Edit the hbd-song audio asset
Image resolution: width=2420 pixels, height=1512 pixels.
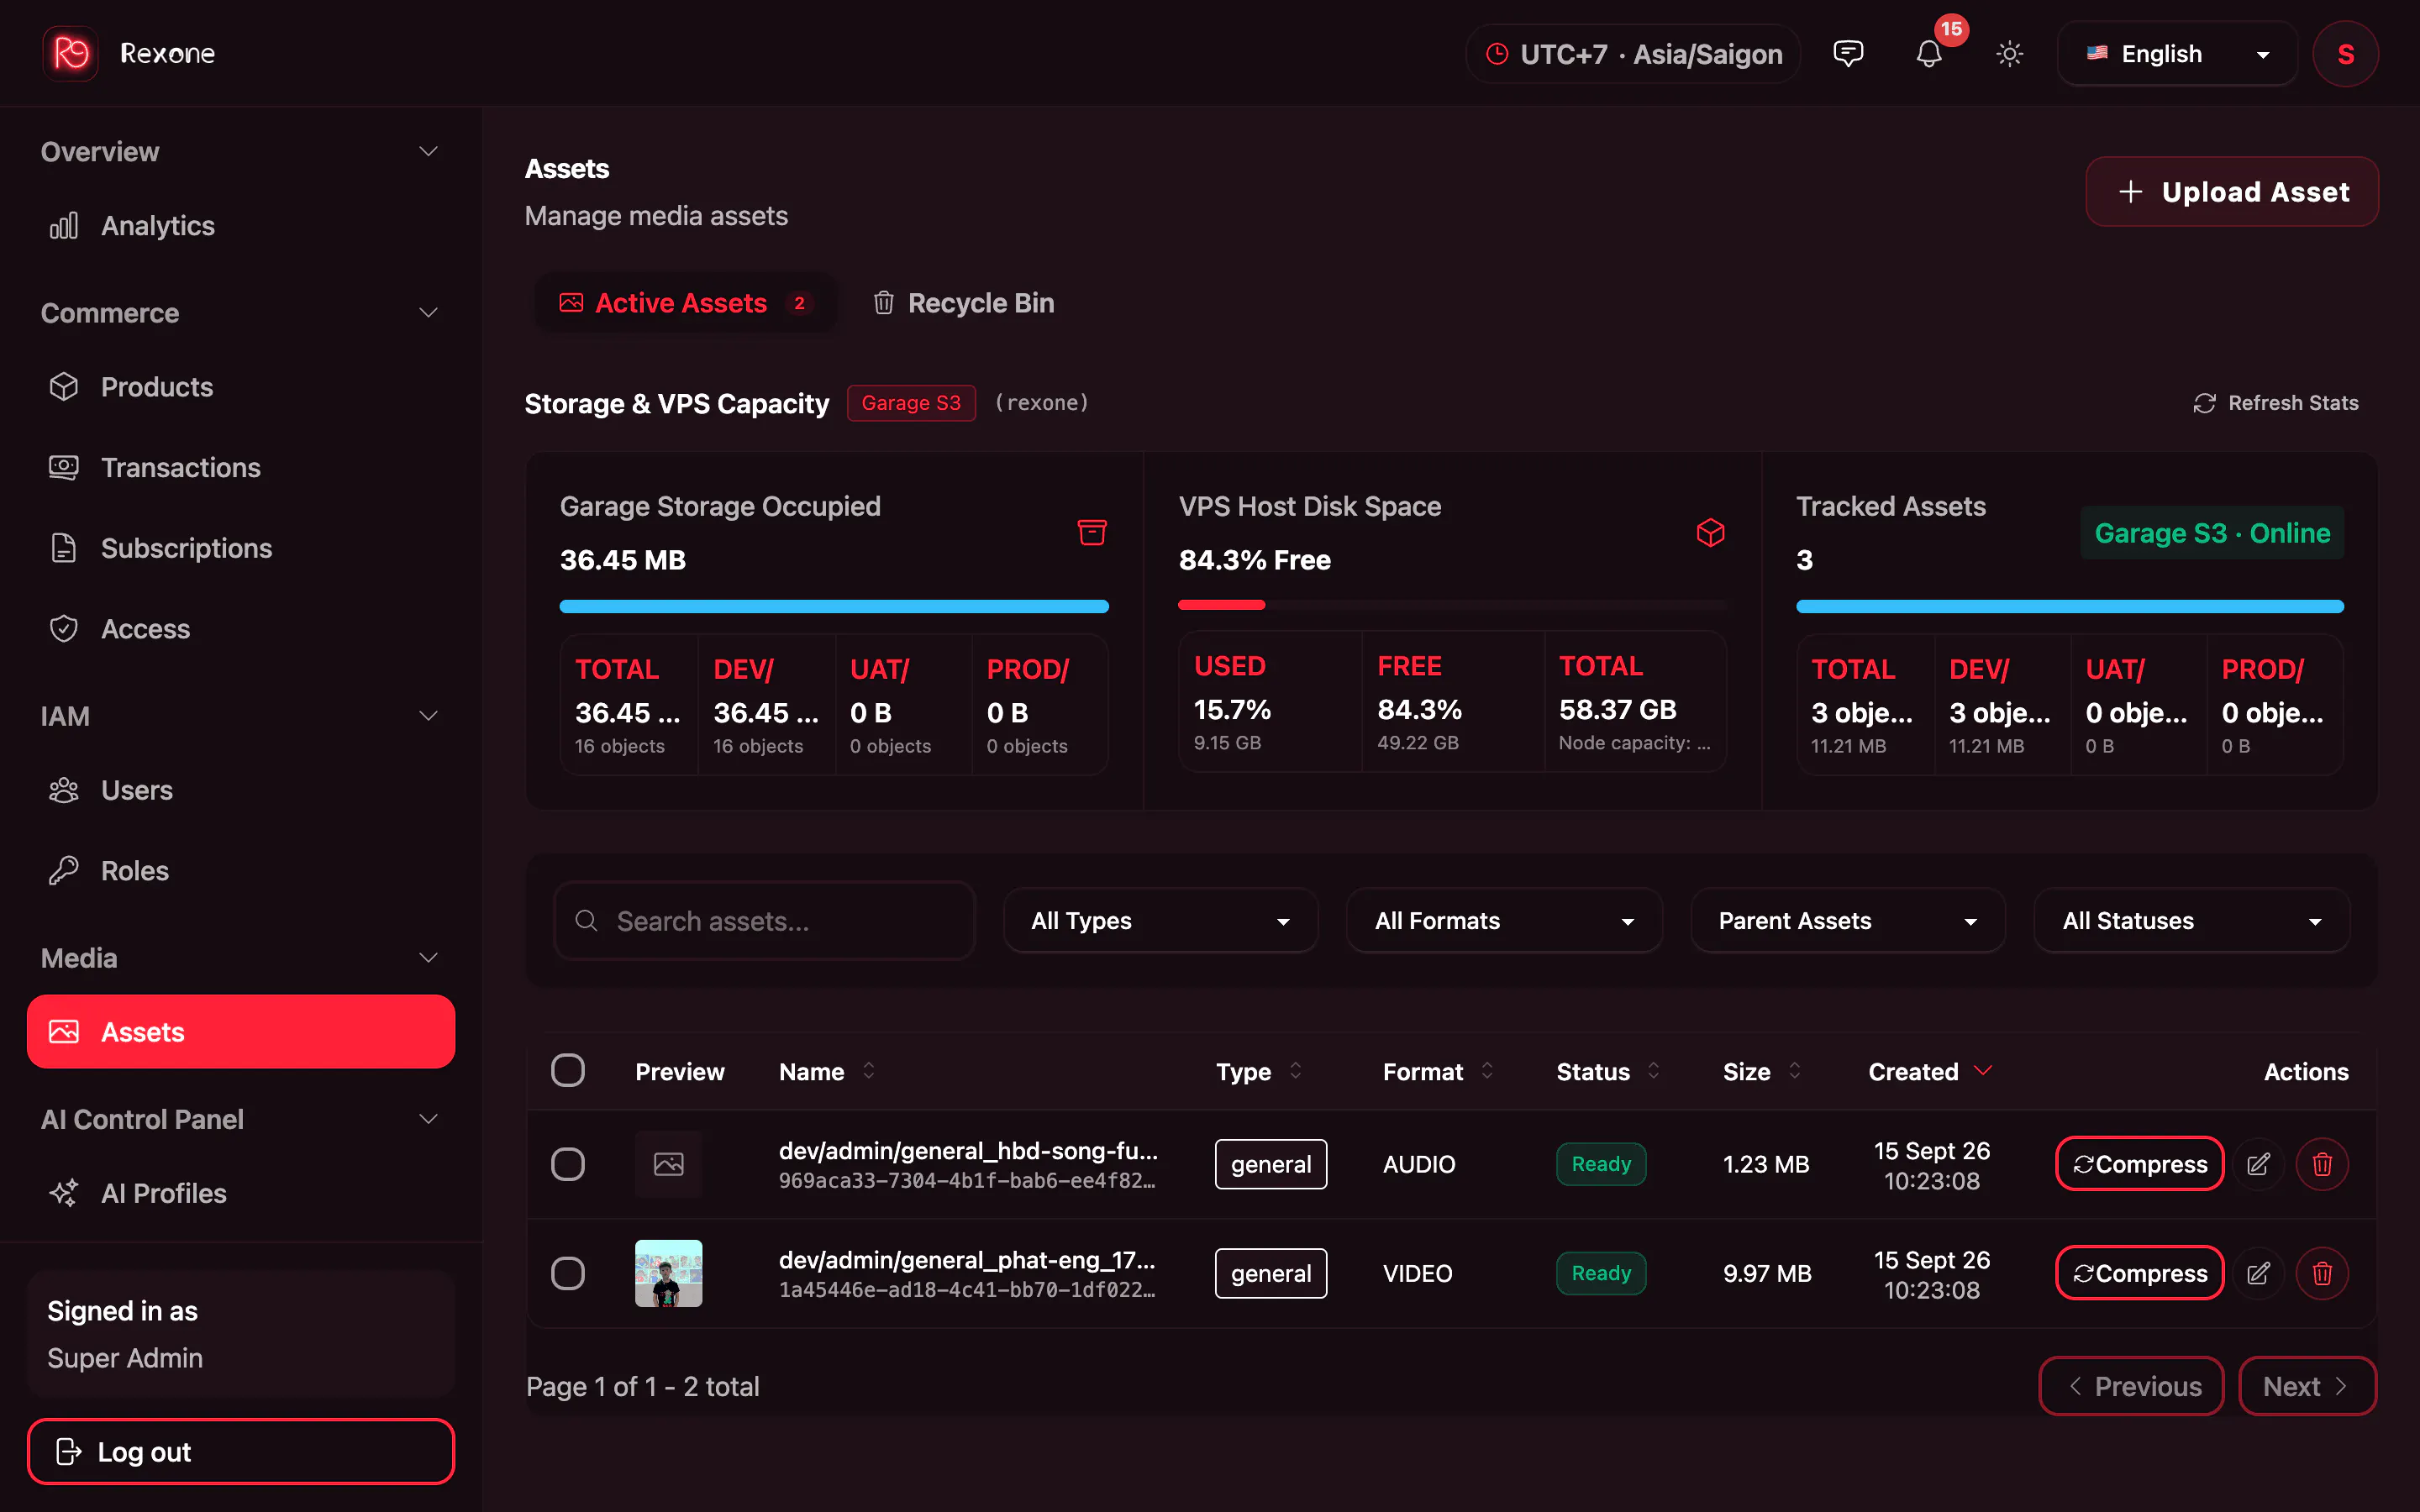click(2258, 1164)
